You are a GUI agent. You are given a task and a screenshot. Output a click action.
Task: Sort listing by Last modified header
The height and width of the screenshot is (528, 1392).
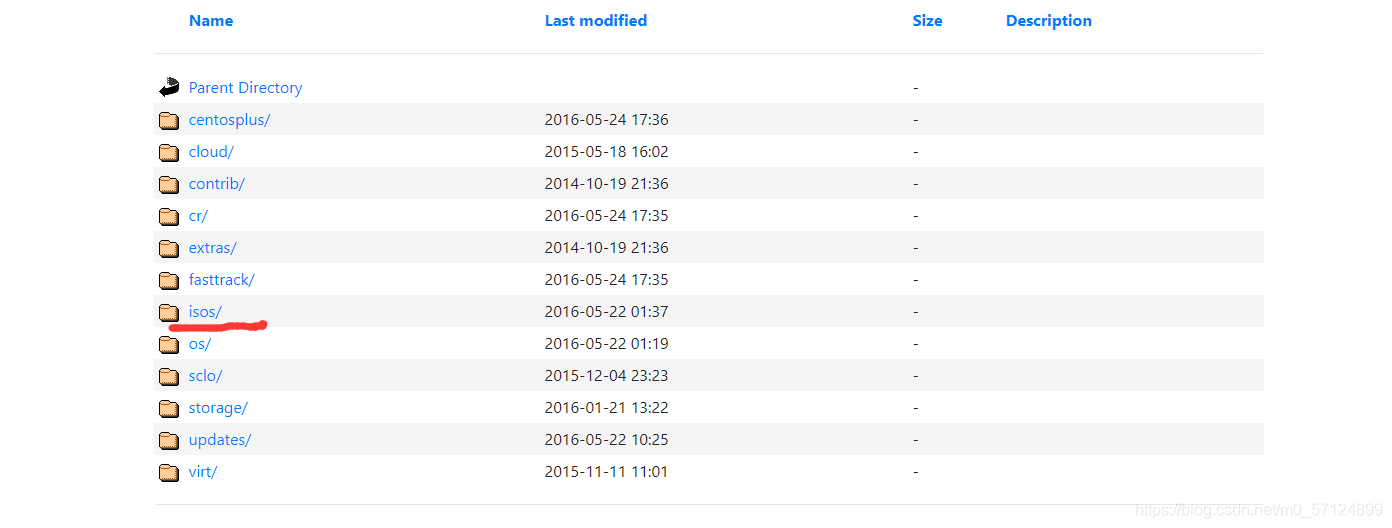point(596,20)
